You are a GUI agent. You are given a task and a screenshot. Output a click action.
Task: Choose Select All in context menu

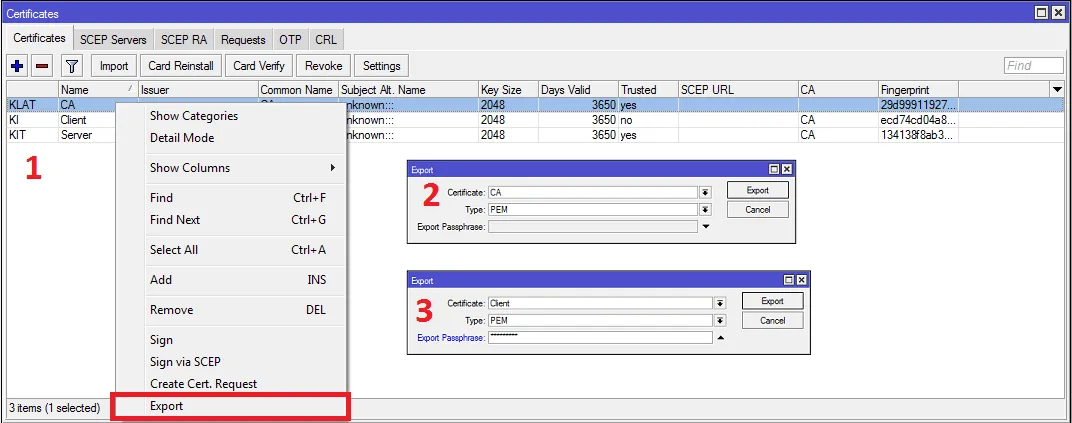pos(232,250)
